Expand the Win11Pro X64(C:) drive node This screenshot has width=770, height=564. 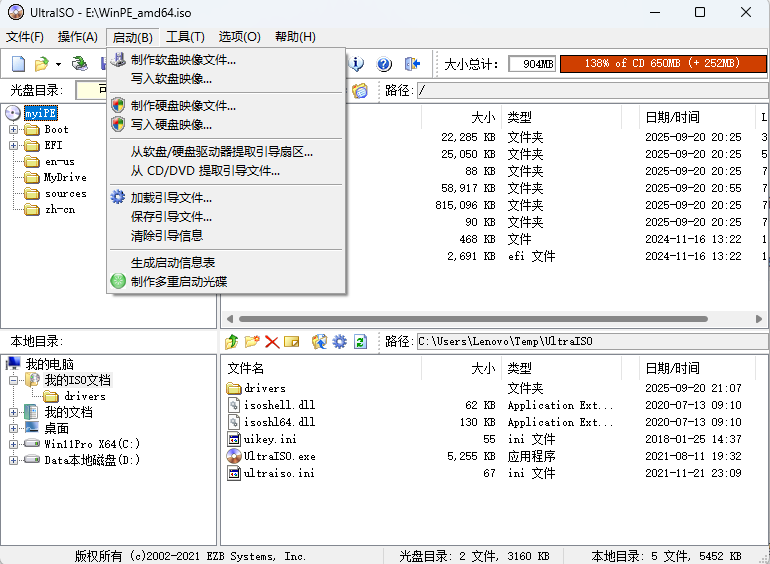[13, 444]
